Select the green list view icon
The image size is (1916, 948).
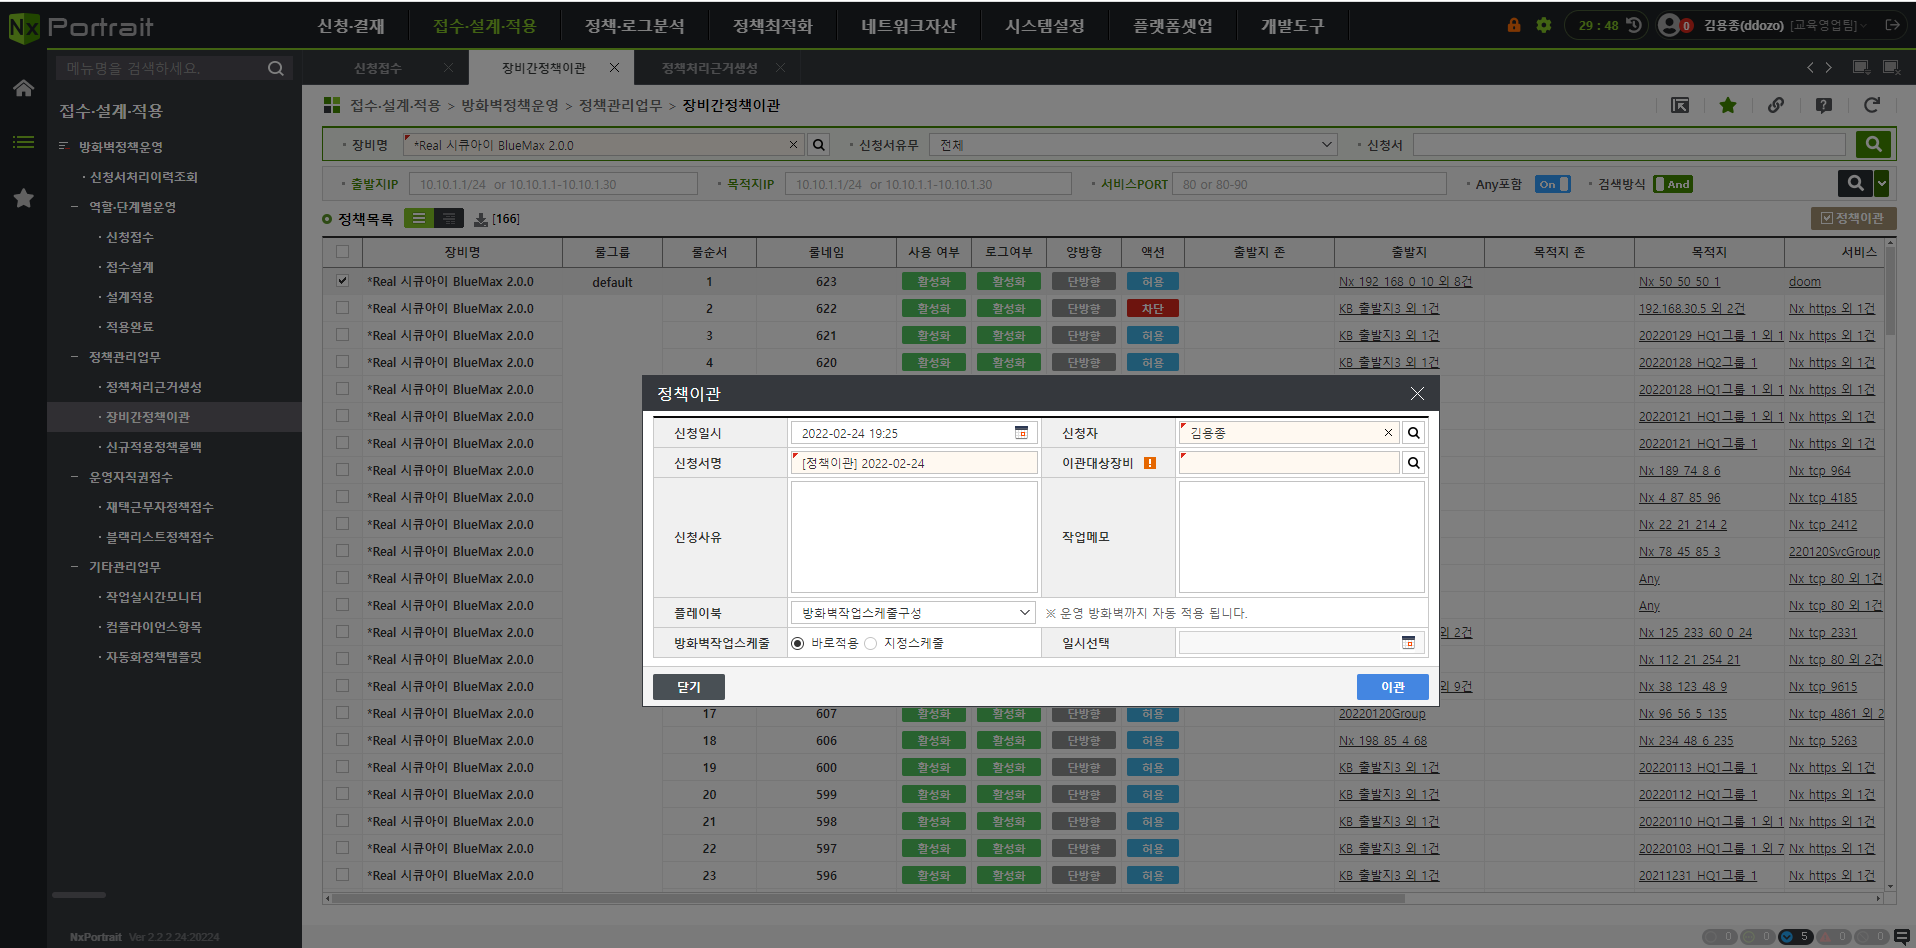tap(419, 218)
